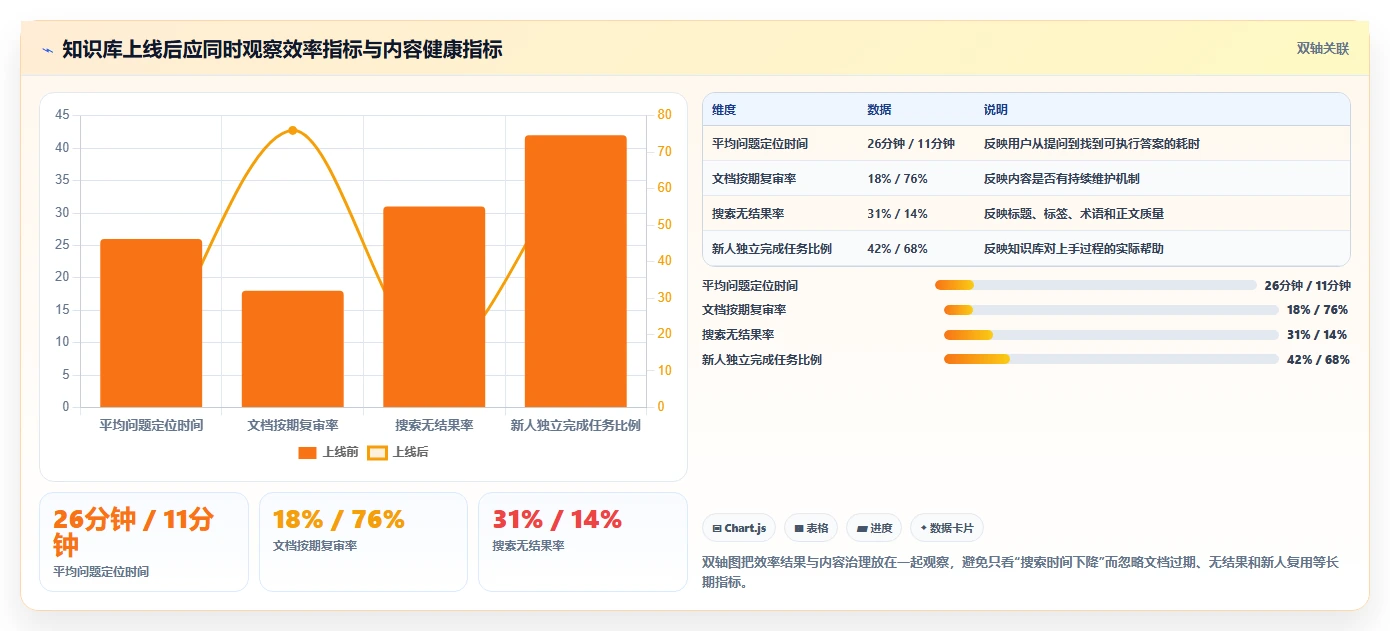Select the 表格 tag chip
This screenshot has height=631, width=1390.
[811, 528]
